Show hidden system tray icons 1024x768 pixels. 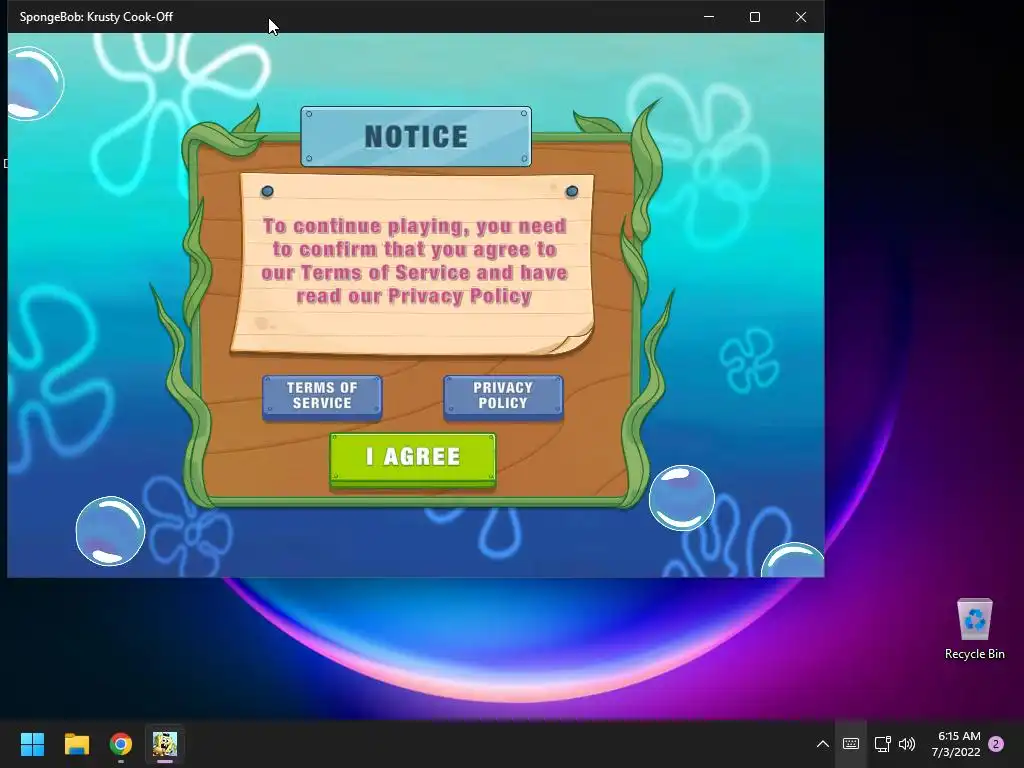pyautogui.click(x=823, y=744)
